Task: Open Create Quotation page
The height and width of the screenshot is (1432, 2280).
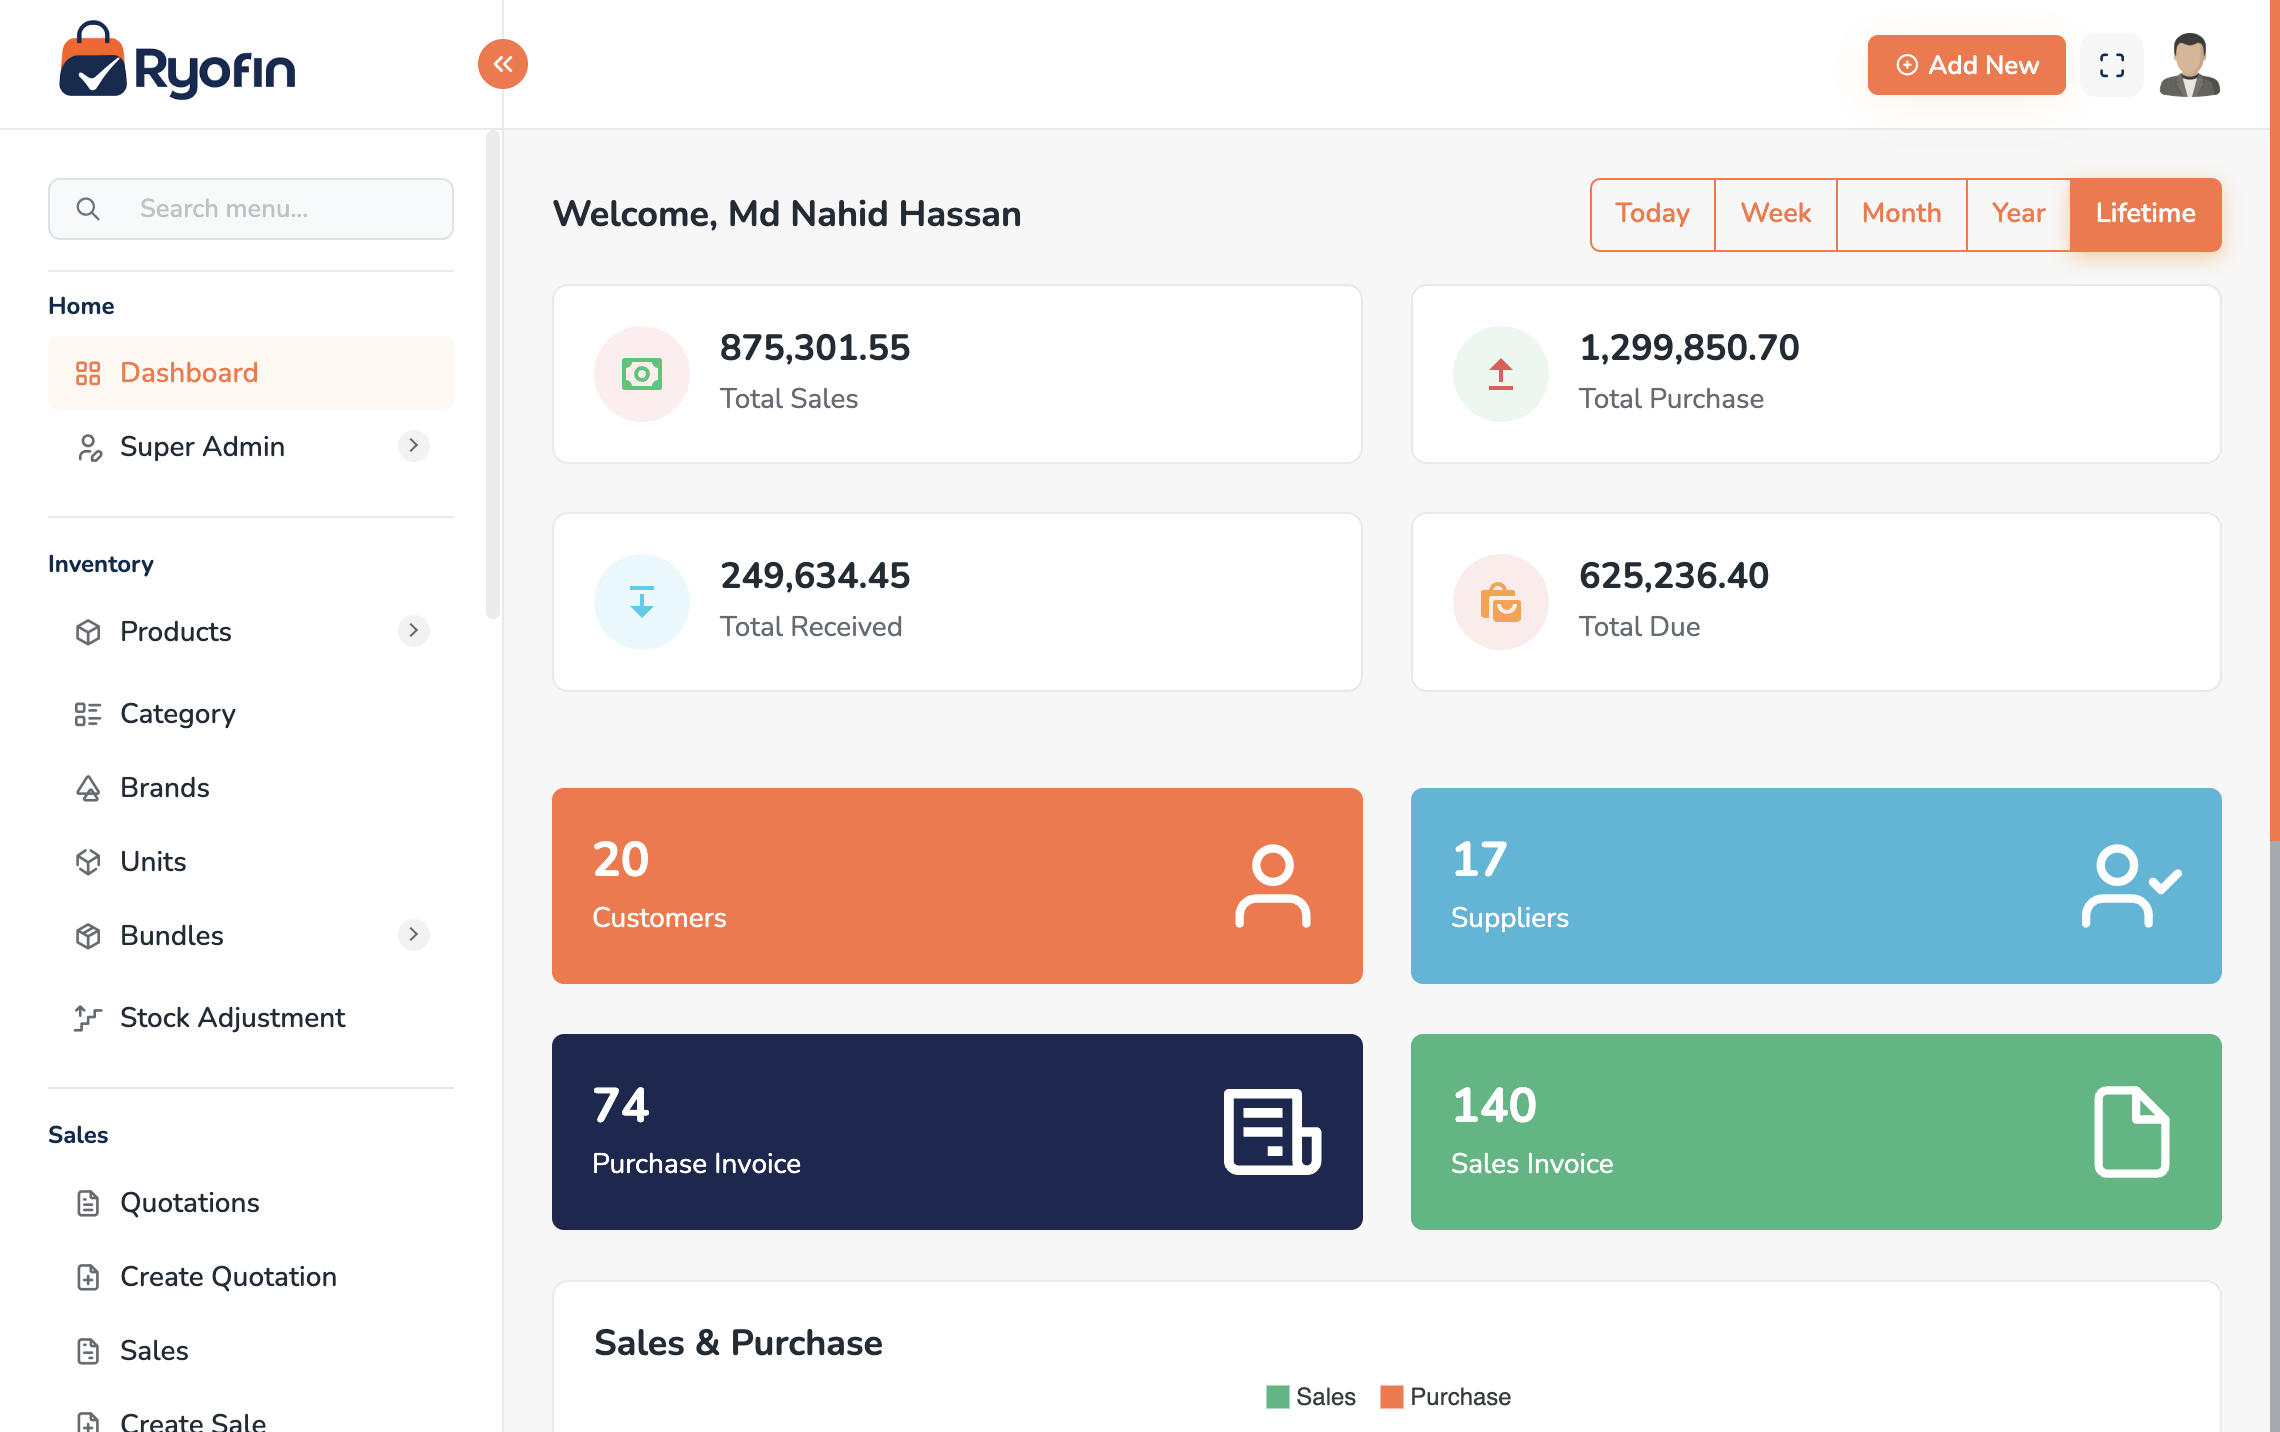Action: click(251, 1277)
